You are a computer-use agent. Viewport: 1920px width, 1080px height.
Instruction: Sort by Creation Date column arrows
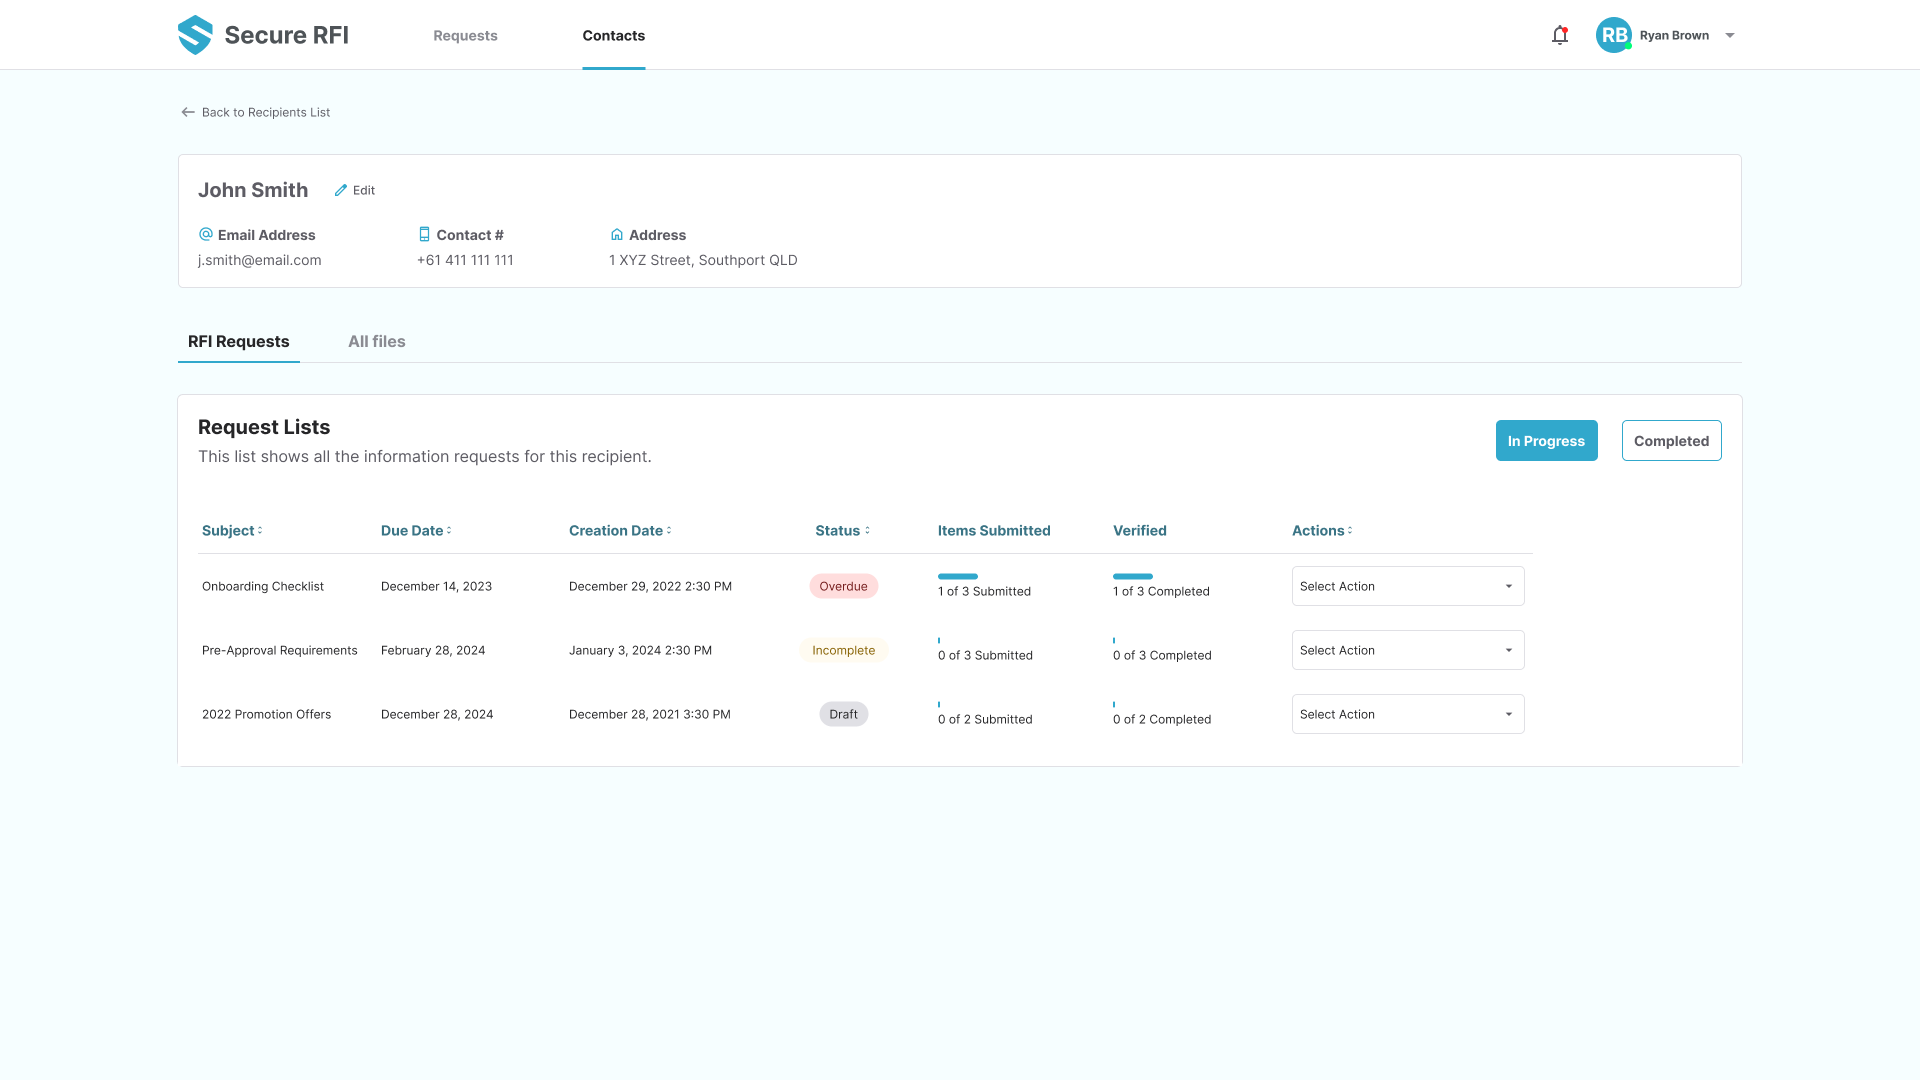click(x=669, y=531)
